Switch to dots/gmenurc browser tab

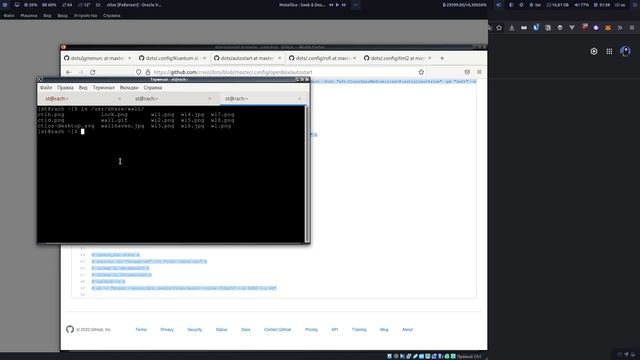[98, 58]
